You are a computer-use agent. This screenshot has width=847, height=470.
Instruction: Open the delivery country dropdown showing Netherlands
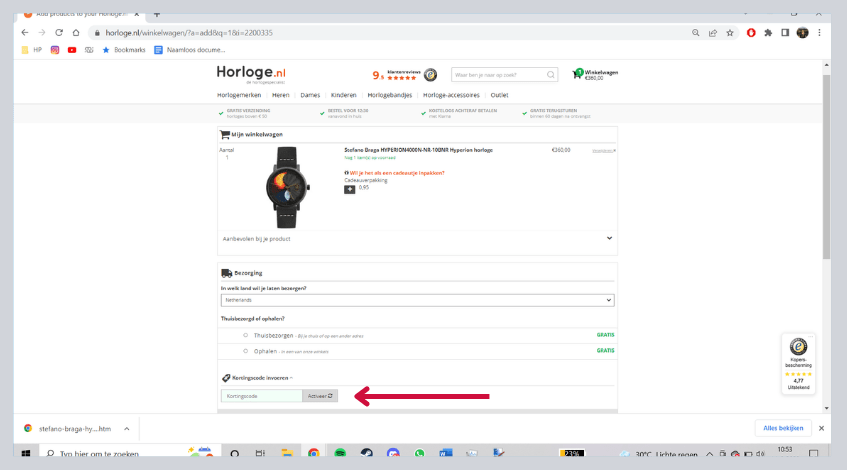pos(417,300)
